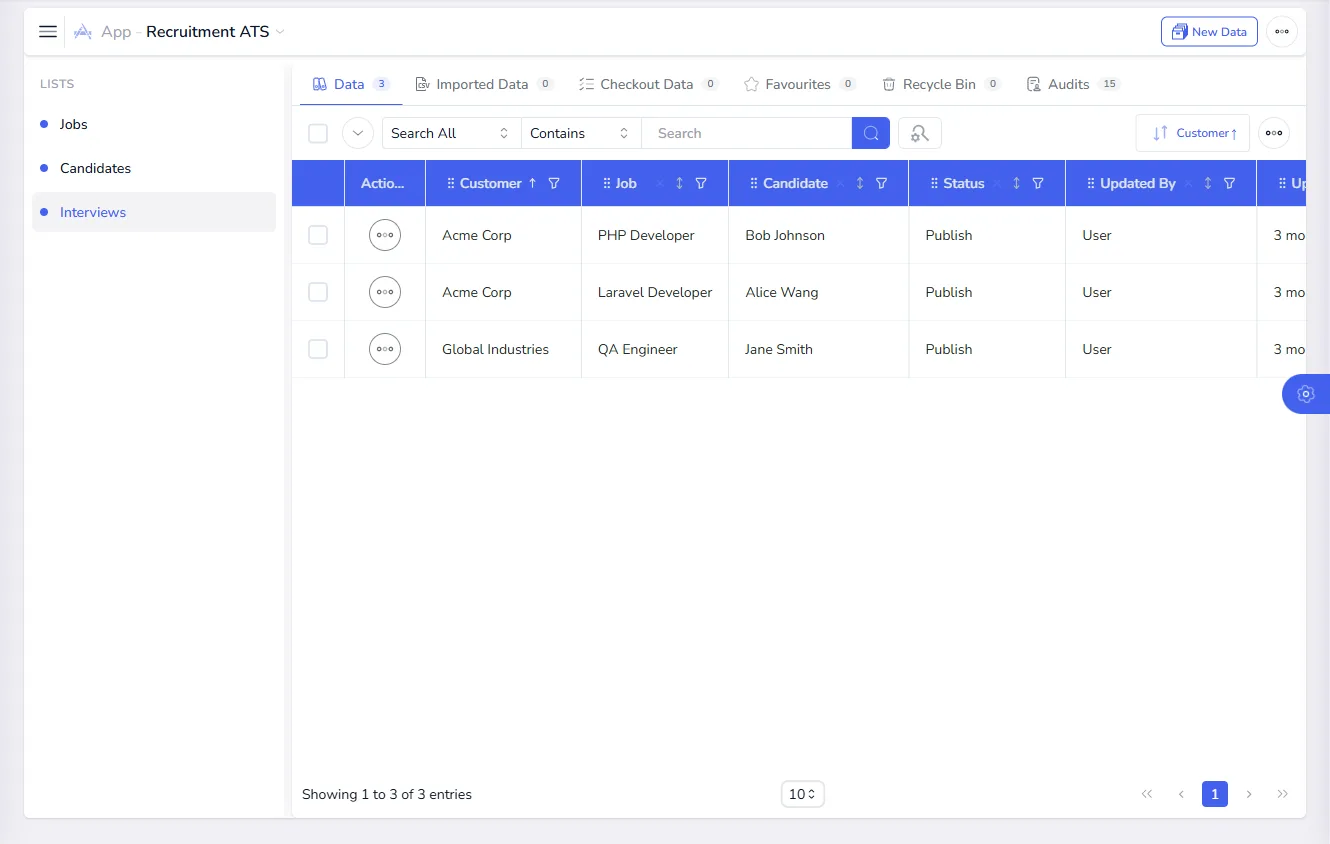Screen dimensions: 1330x844
Task: Open the top-right more options button
Action: [1282, 32]
